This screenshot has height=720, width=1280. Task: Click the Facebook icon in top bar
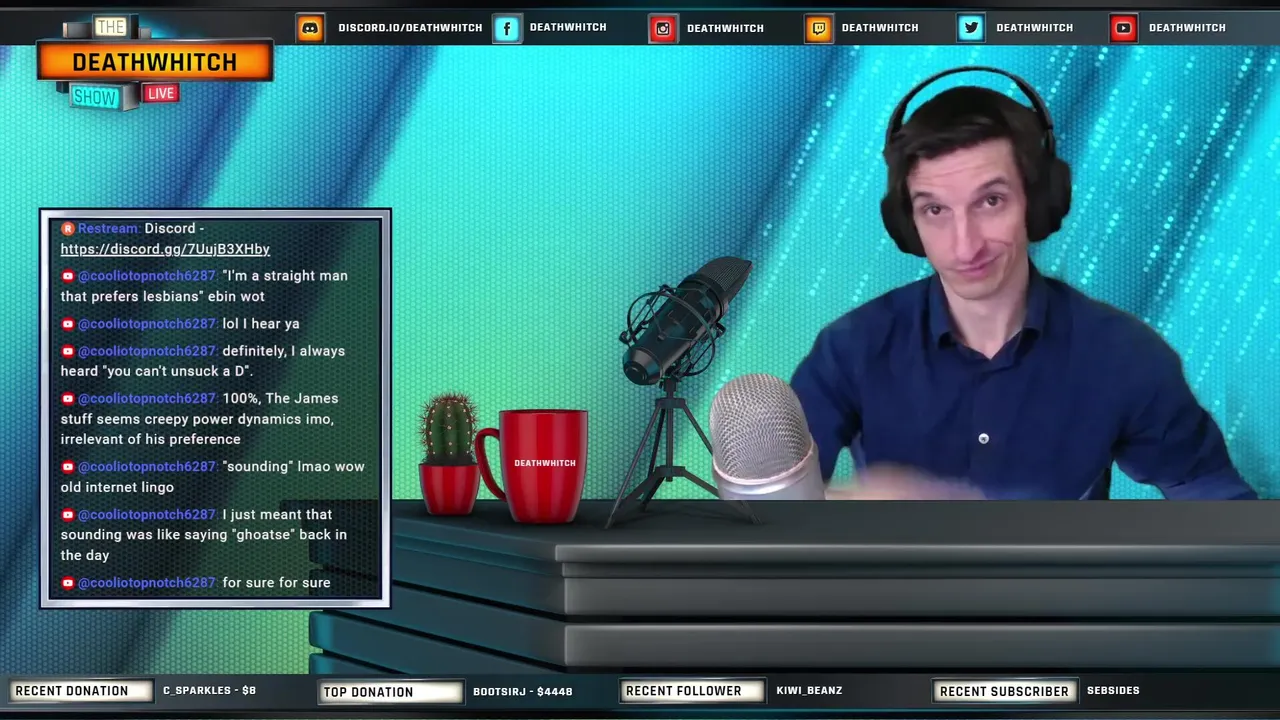(507, 28)
